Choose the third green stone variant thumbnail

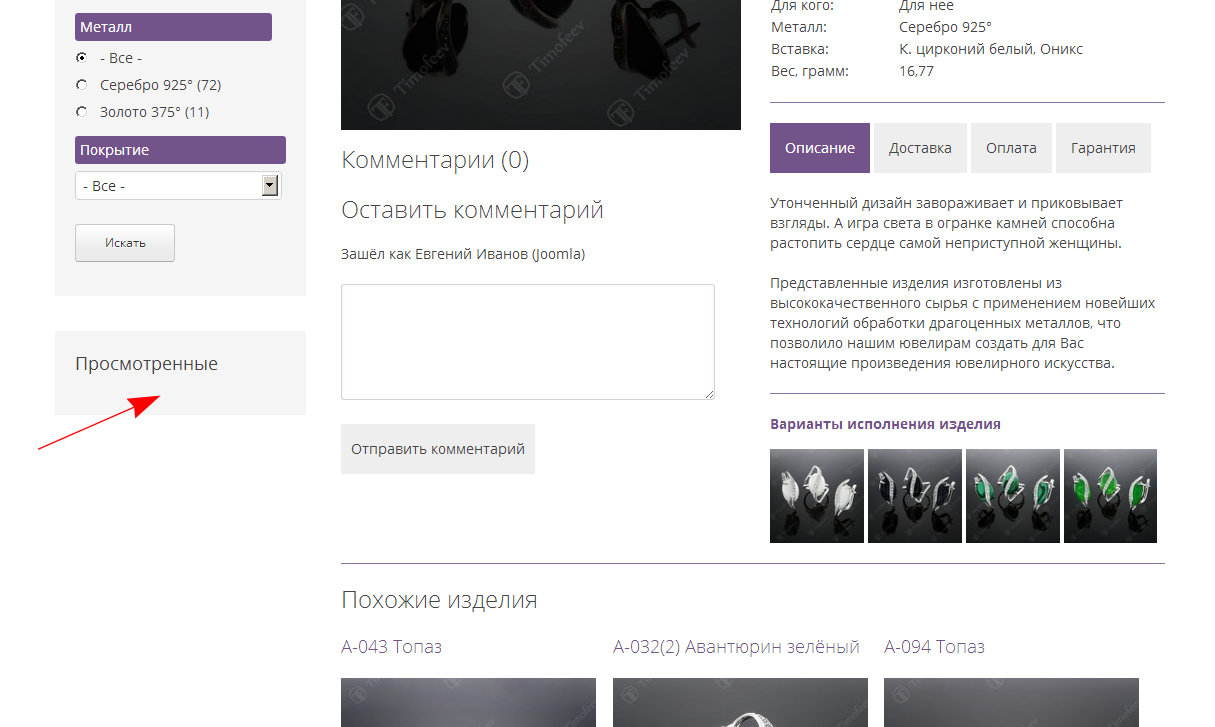tap(1012, 496)
